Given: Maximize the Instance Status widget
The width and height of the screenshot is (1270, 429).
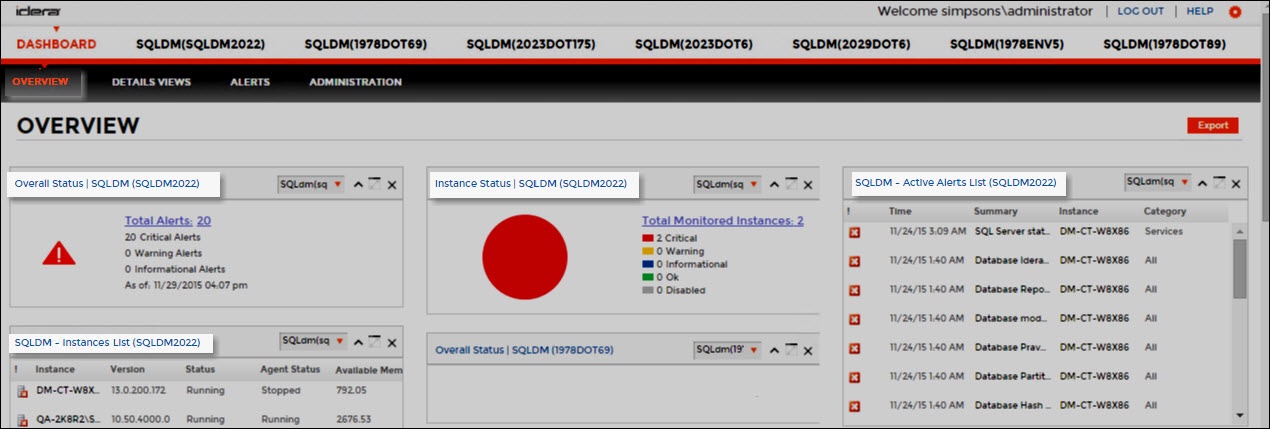Looking at the screenshot, I should pyautogui.click(x=791, y=184).
